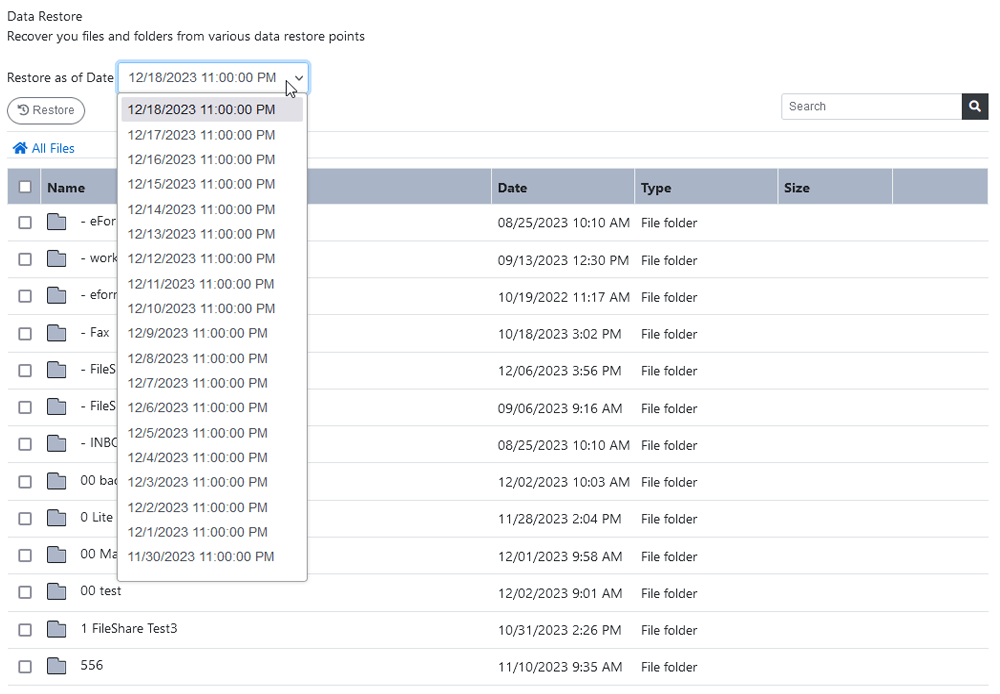Image resolution: width=1000 pixels, height=694 pixels.
Task: Select 12/10/2023 11:00:00 PM from list
Action: pyautogui.click(x=201, y=308)
